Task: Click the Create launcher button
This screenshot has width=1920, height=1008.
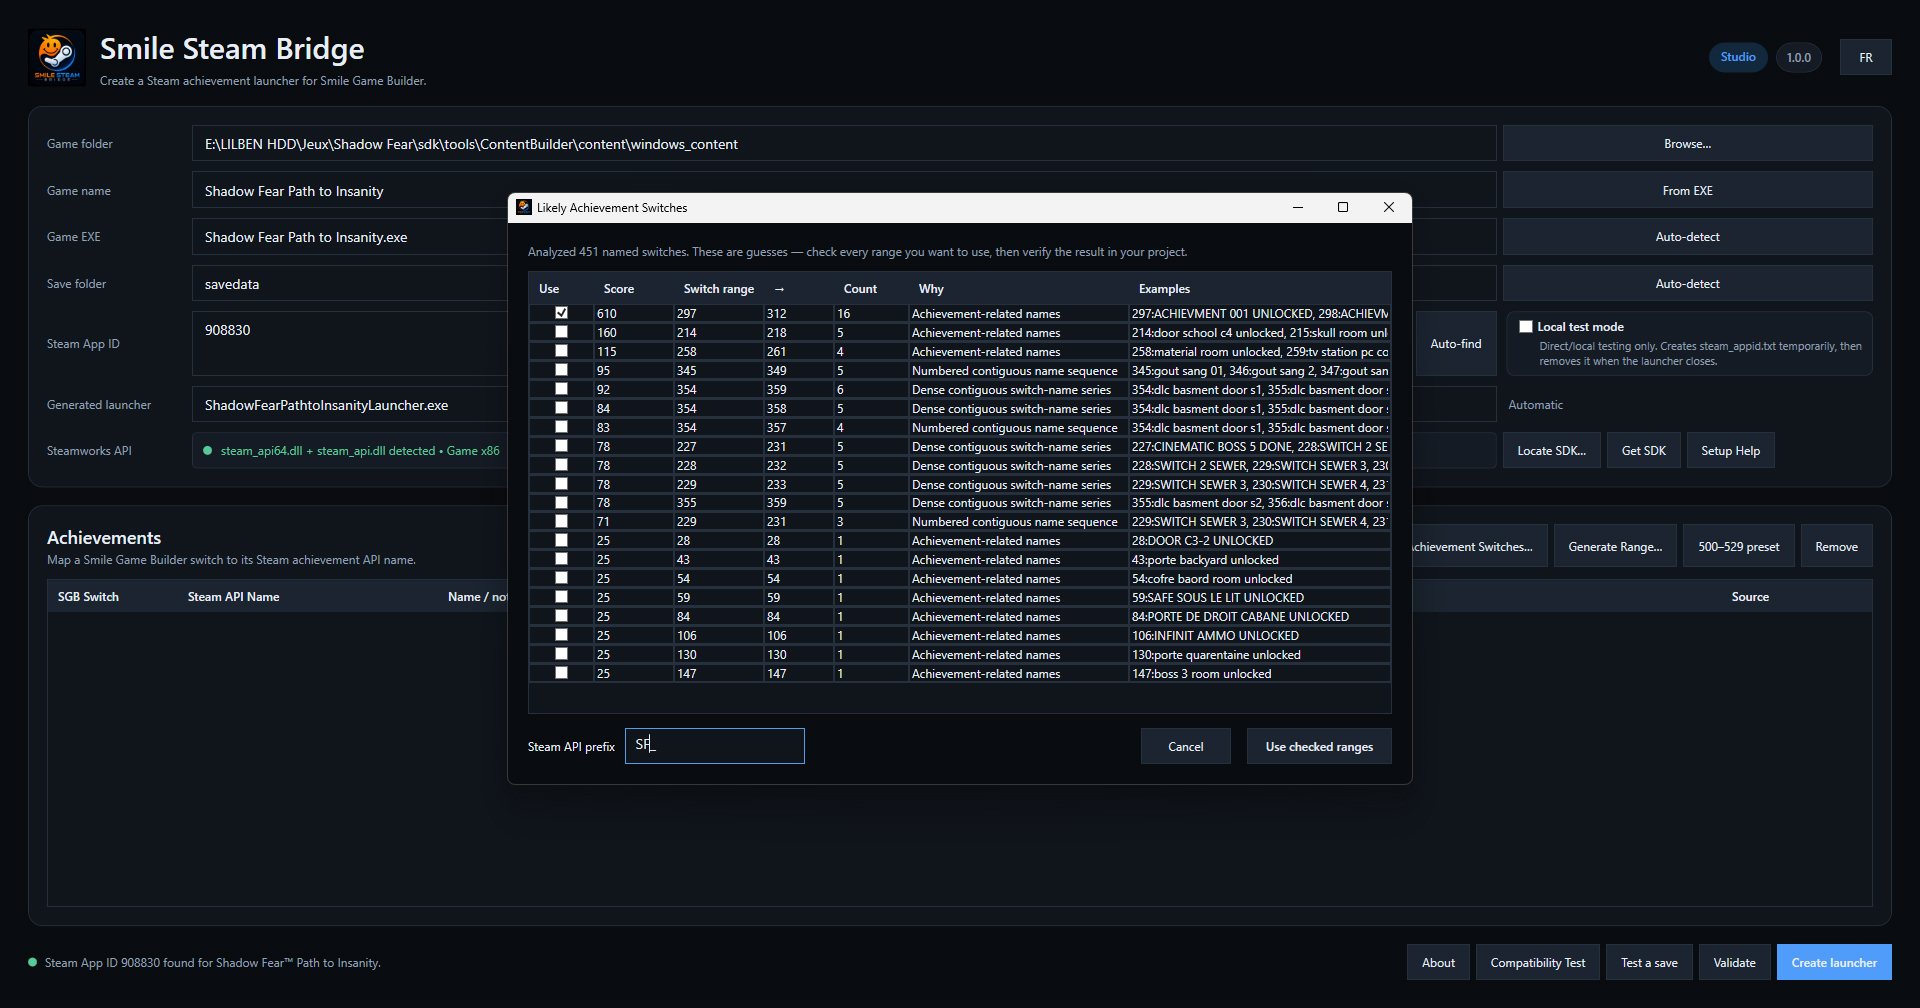Action: tap(1834, 962)
